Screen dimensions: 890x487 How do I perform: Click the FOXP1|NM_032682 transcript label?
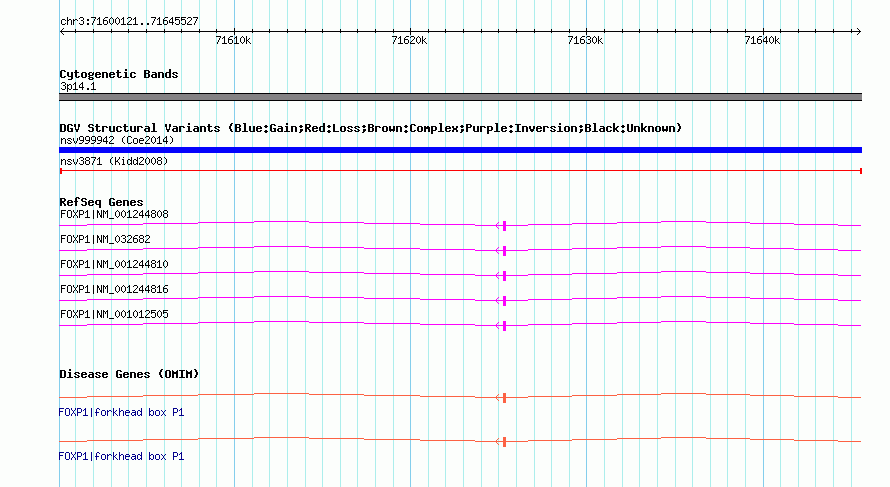(105, 239)
